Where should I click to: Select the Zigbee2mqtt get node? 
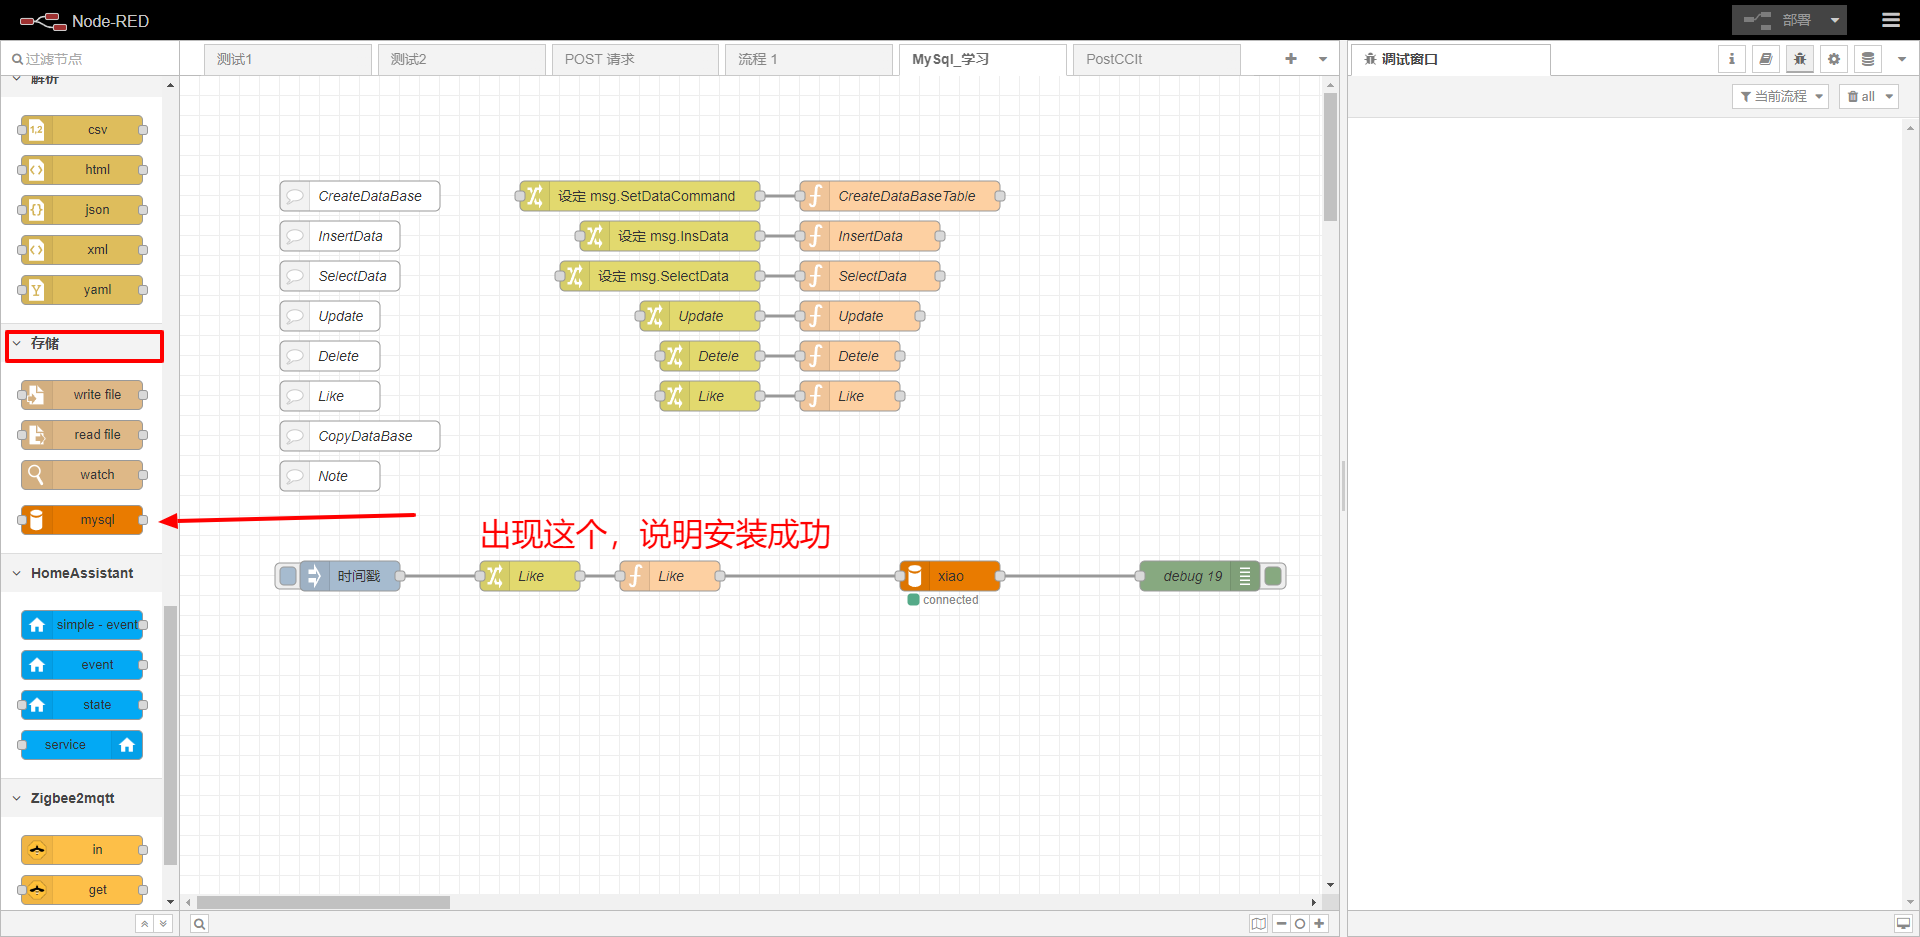pyautogui.click(x=82, y=890)
